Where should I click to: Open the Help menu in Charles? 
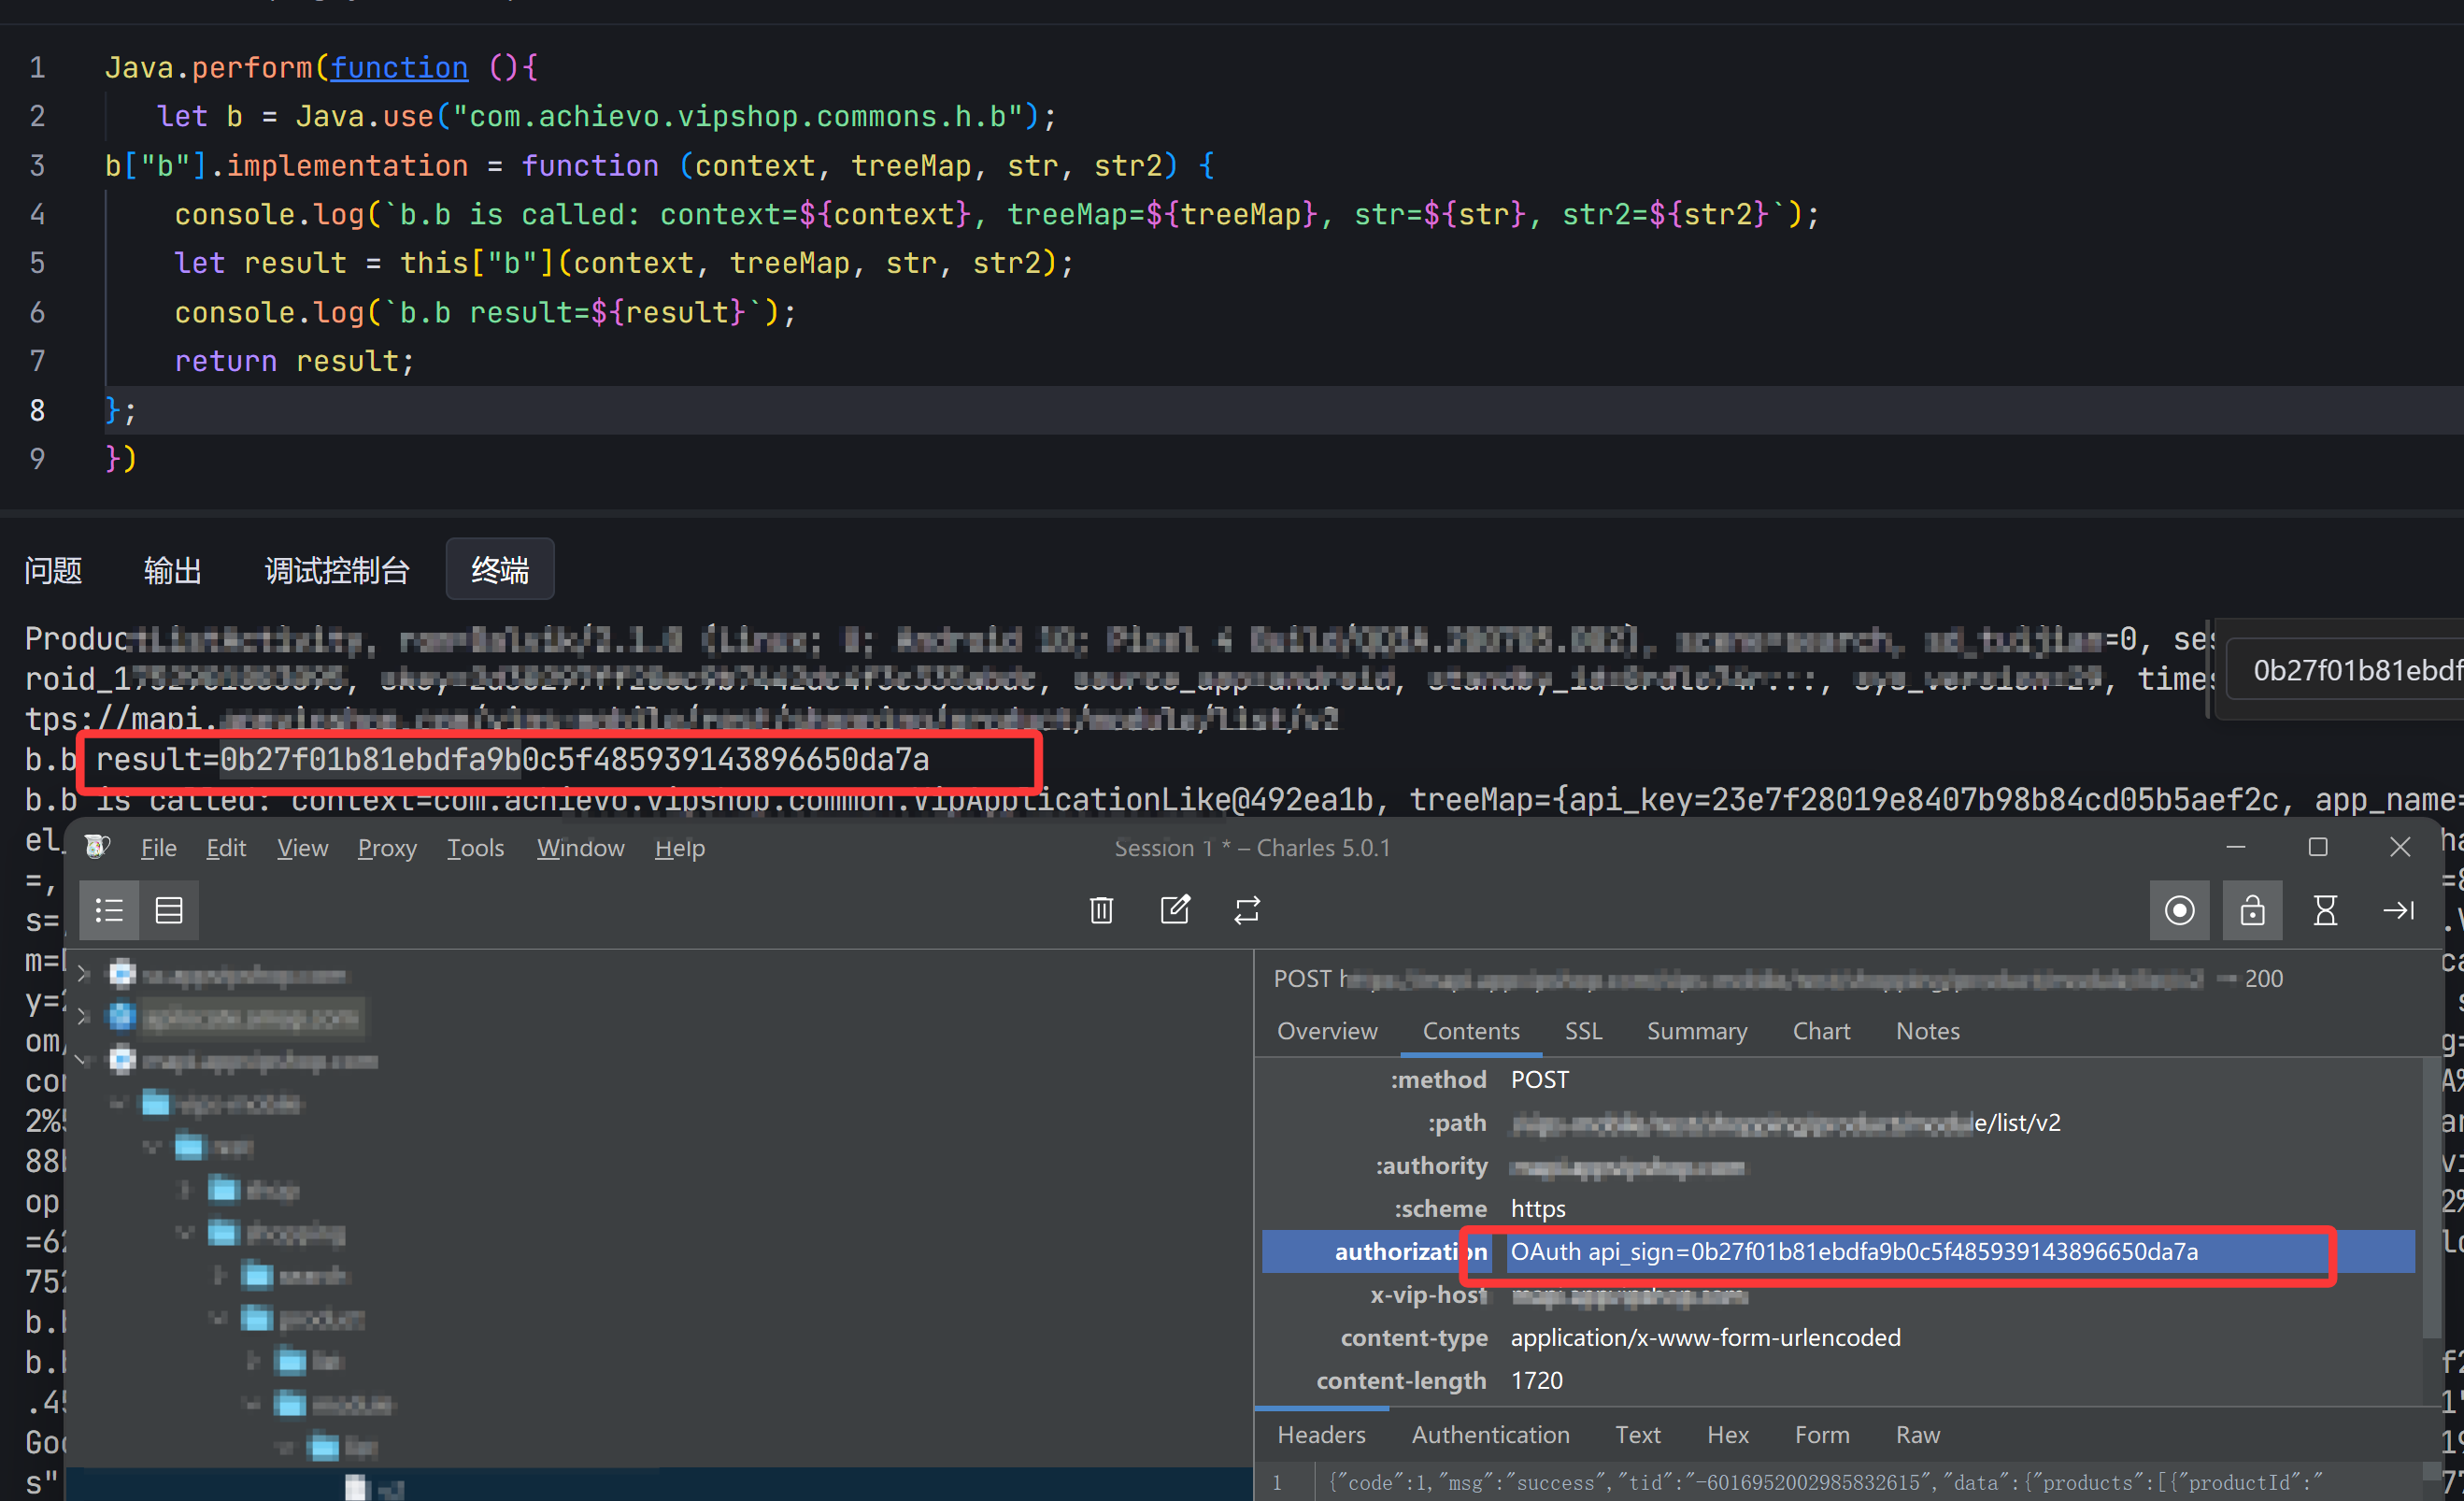680,848
